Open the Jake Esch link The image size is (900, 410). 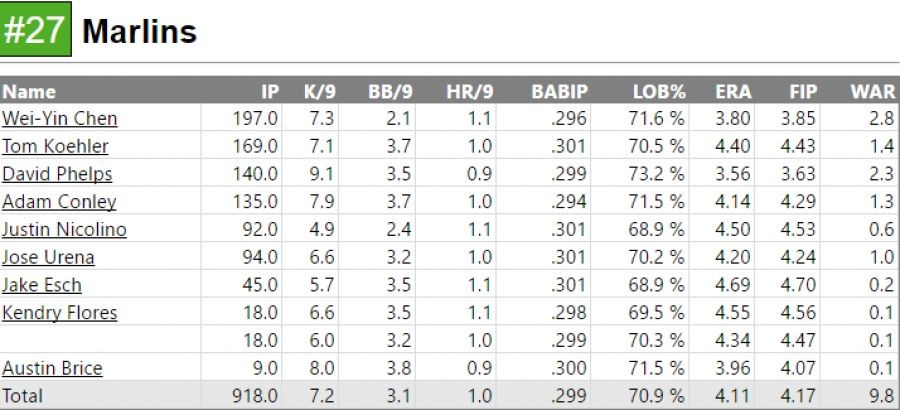[42, 285]
